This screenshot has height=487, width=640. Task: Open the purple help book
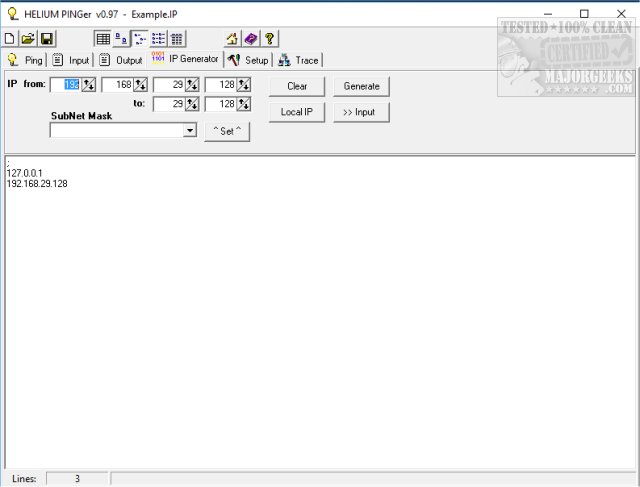(x=251, y=39)
